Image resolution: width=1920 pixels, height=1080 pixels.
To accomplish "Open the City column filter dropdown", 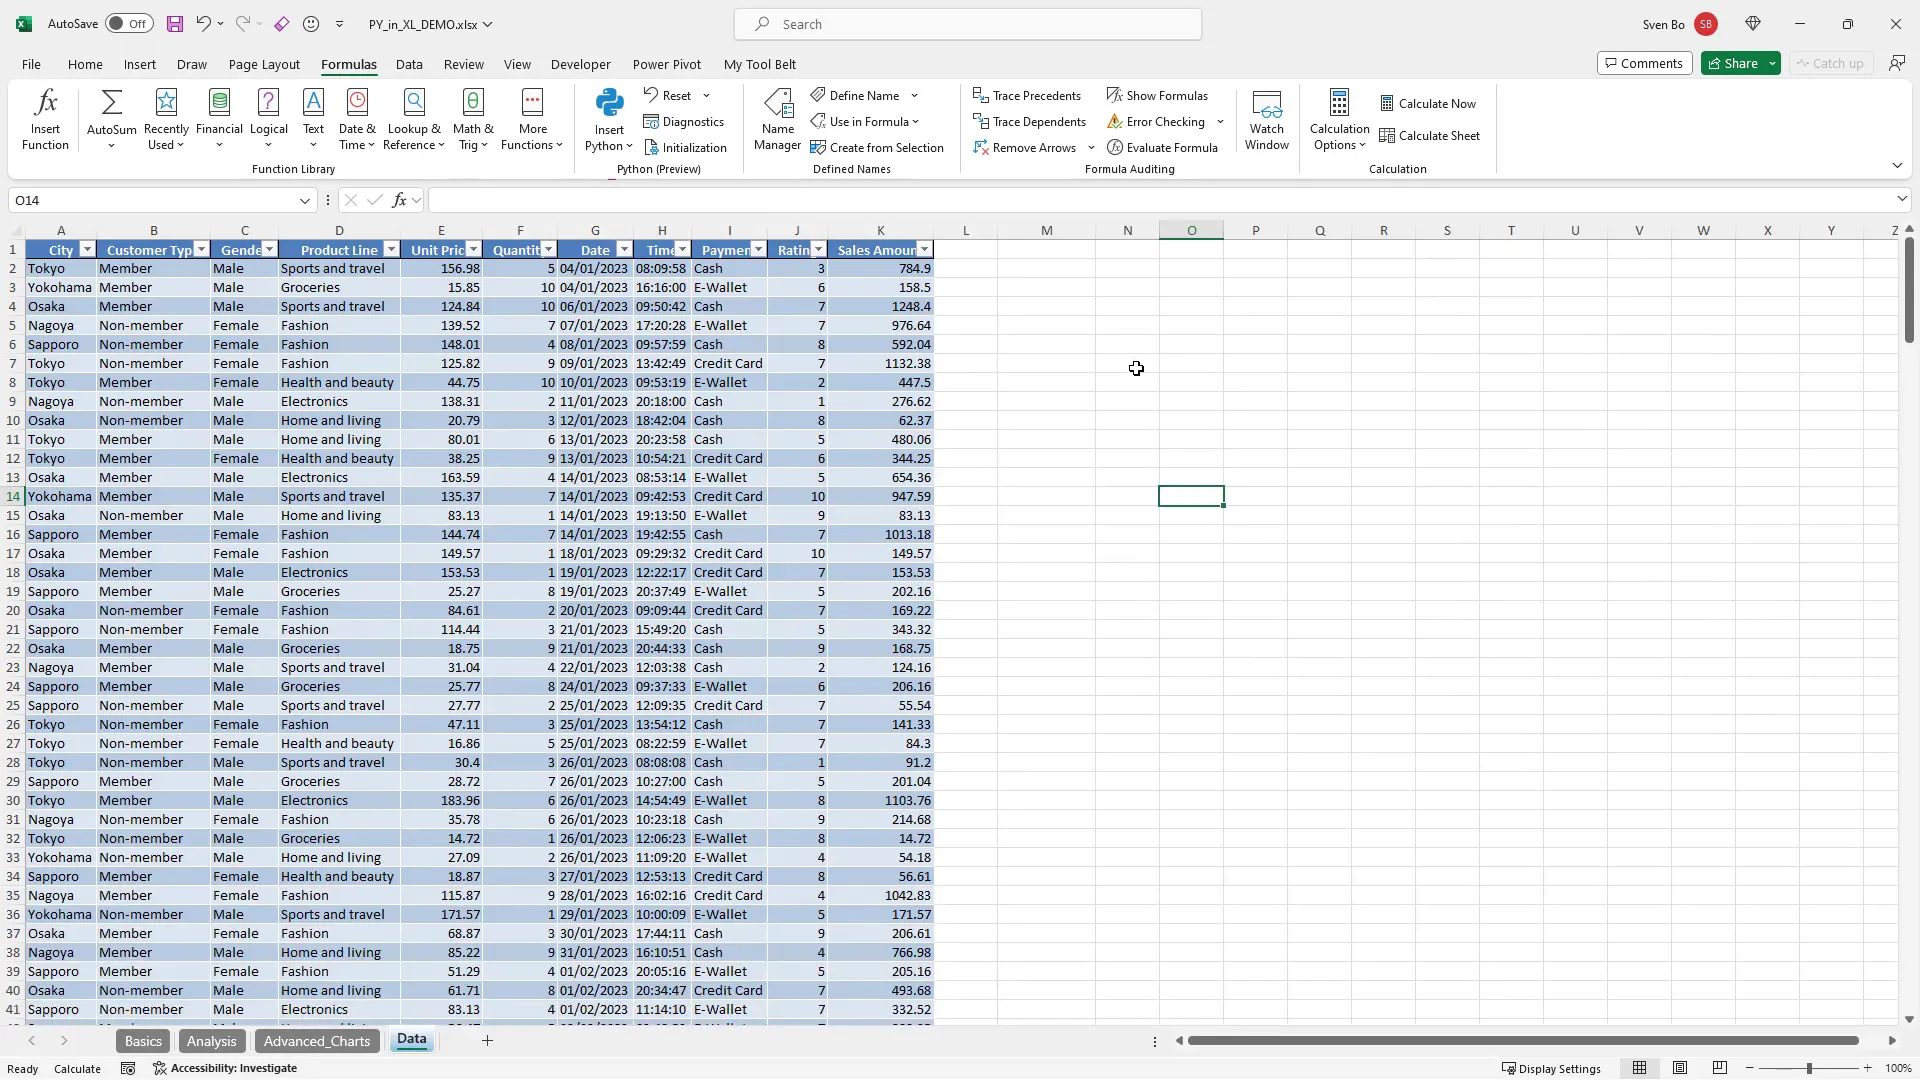I will click(87, 249).
